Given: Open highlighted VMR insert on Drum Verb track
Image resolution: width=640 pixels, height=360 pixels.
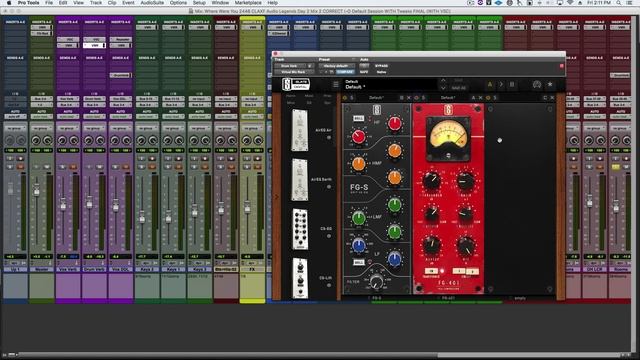Looking at the screenshot, I should click(95, 45).
